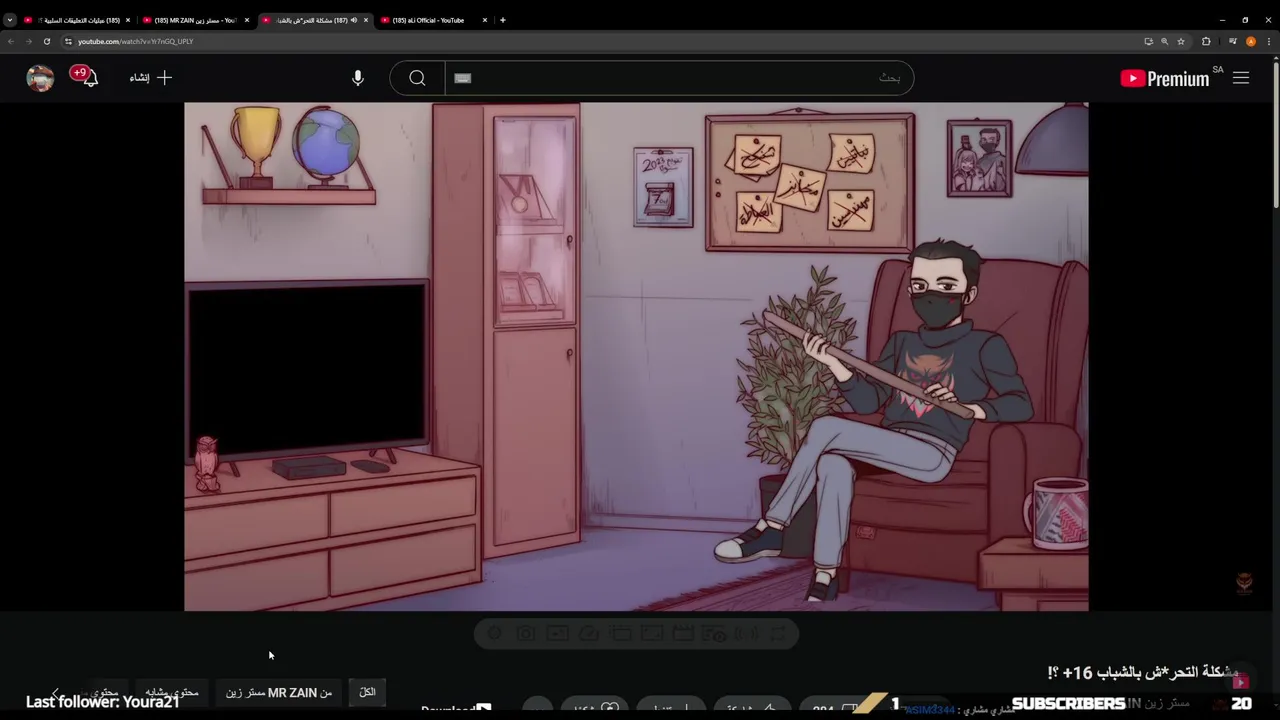The width and height of the screenshot is (1280, 720).
Task: Open the browser extensions puzzle icon
Action: point(1206,41)
